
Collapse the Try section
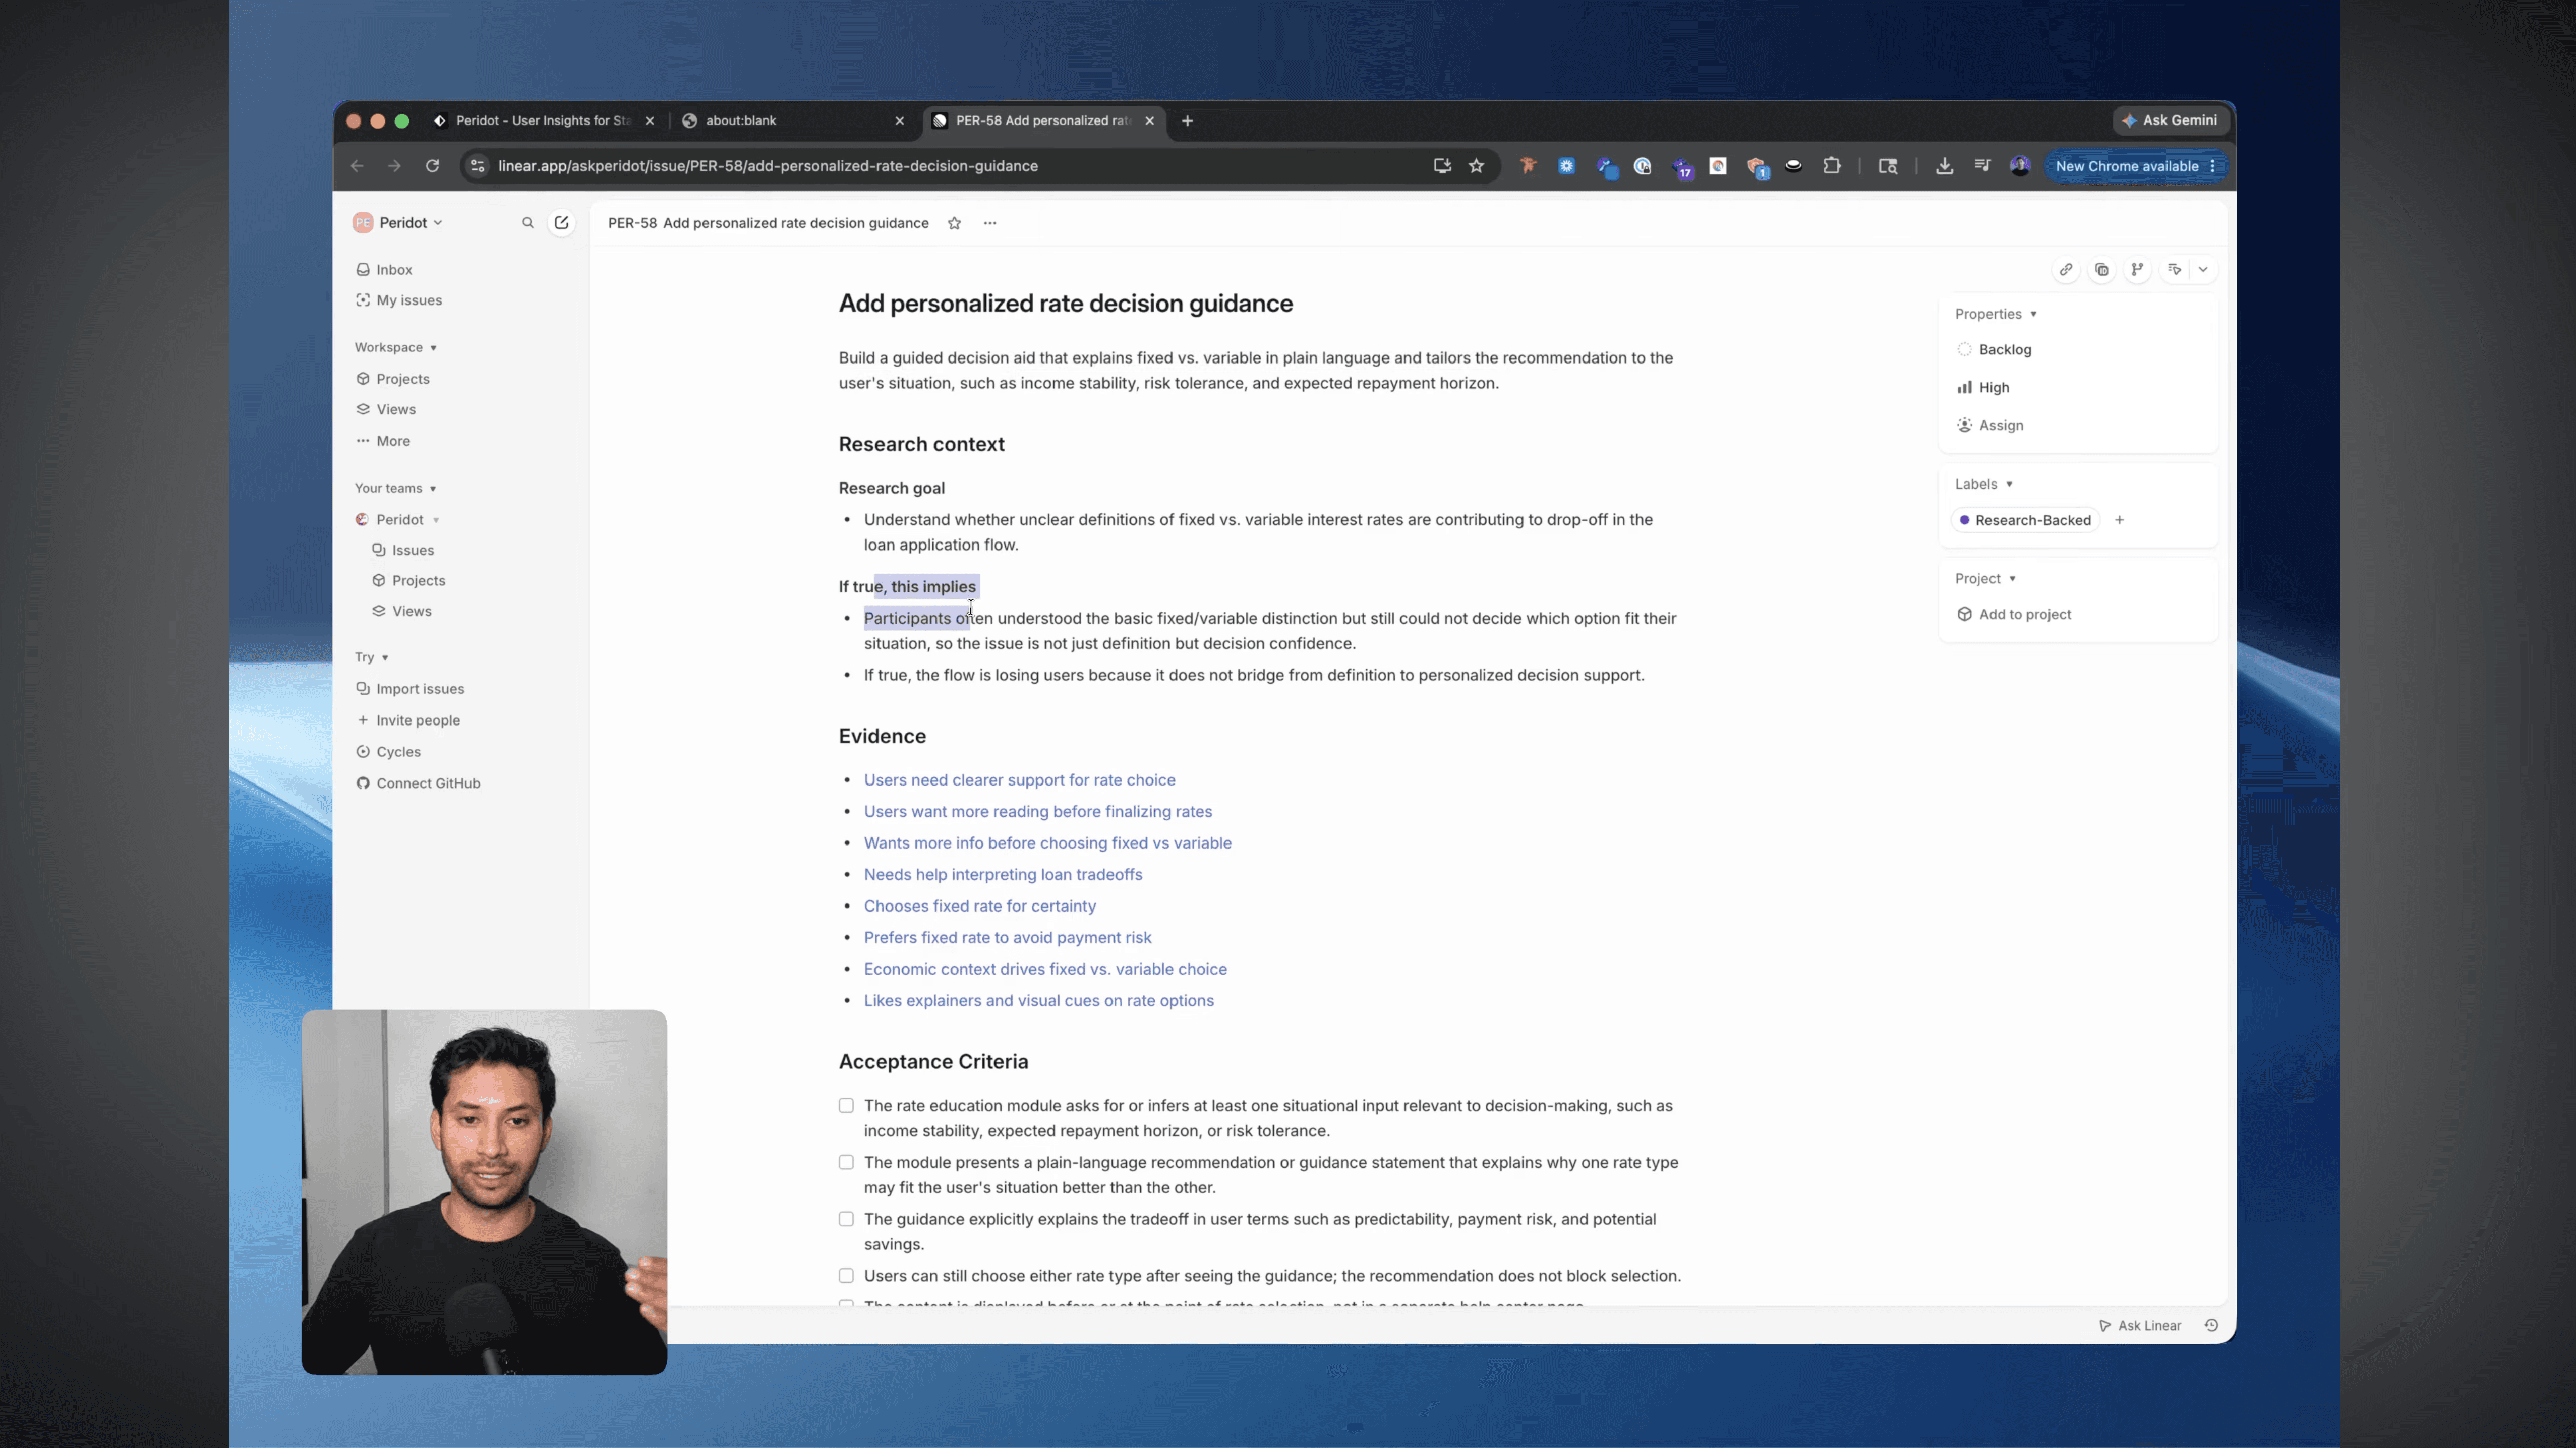(372, 657)
